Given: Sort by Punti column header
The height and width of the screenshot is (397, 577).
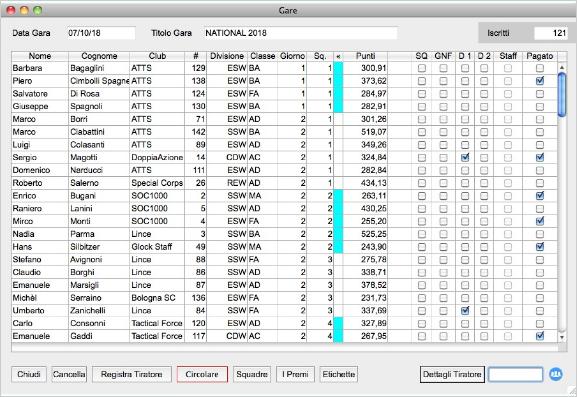Looking at the screenshot, I should 365,56.
